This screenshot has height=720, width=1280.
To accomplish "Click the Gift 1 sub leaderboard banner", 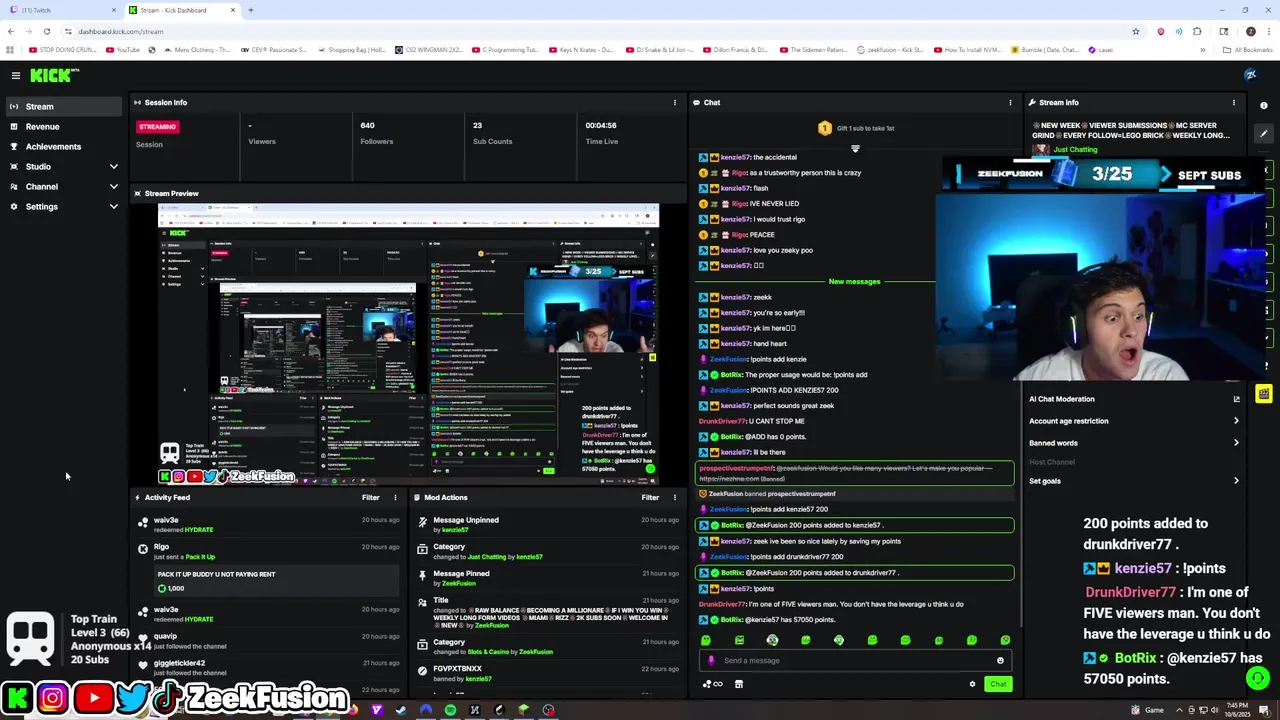I will pyautogui.click(x=855, y=128).
